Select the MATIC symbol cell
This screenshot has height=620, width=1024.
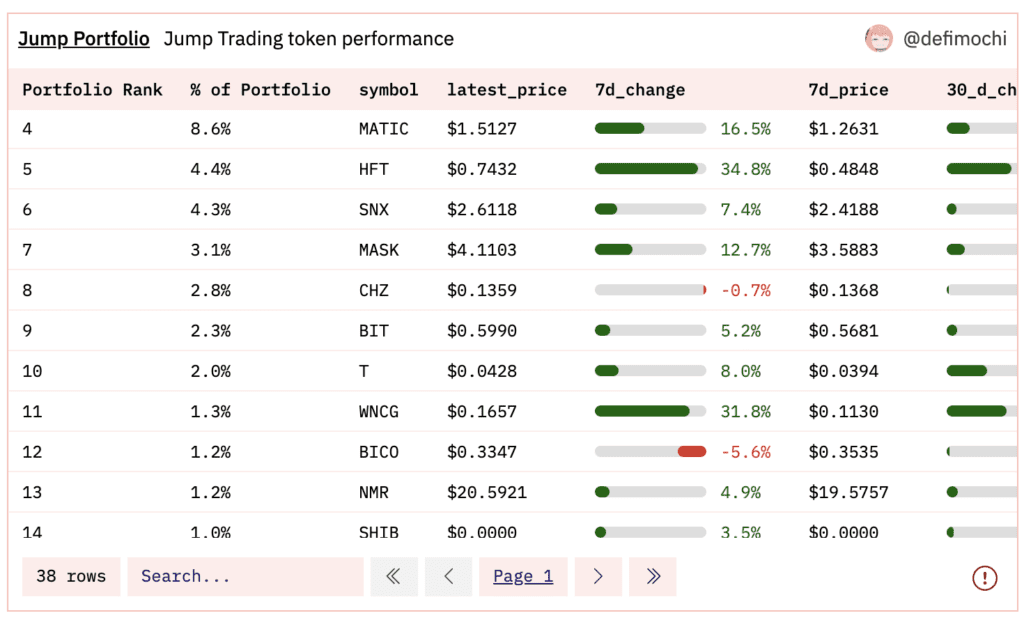(x=383, y=129)
